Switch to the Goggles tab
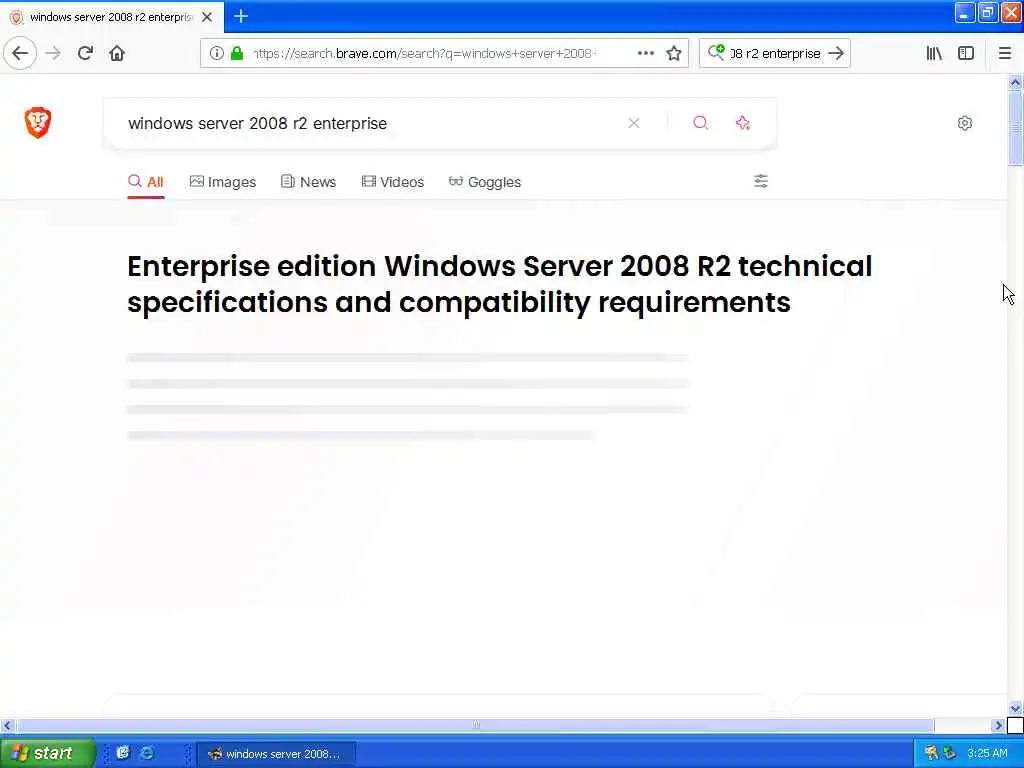Screen dimensions: 1024x768 tap(485, 182)
